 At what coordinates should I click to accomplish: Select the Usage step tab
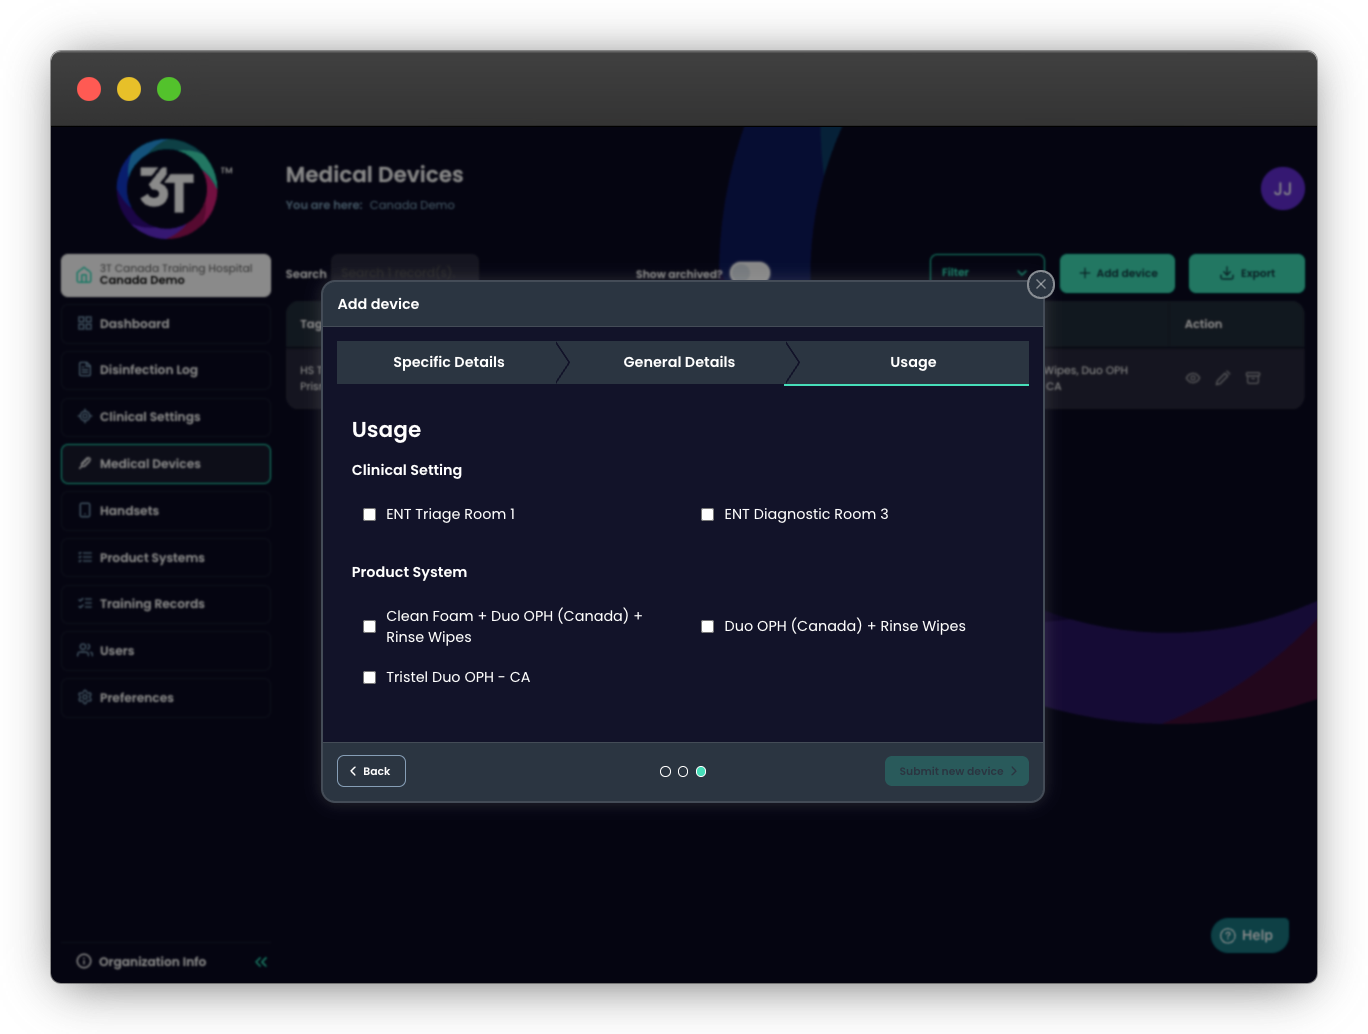913,362
